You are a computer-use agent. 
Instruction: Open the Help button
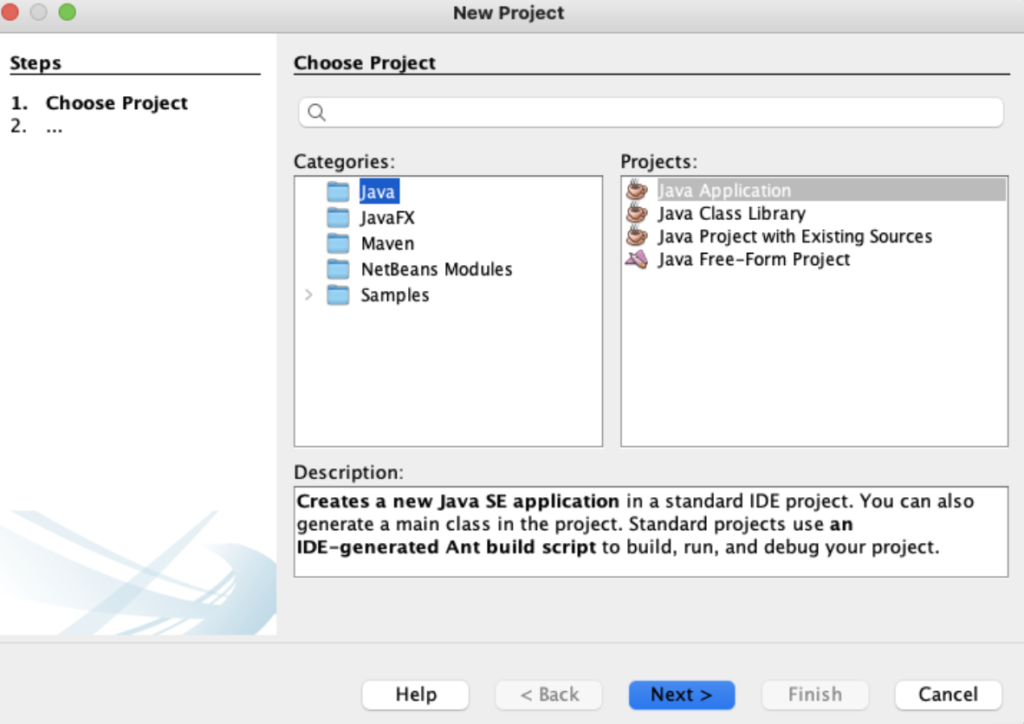coord(415,694)
